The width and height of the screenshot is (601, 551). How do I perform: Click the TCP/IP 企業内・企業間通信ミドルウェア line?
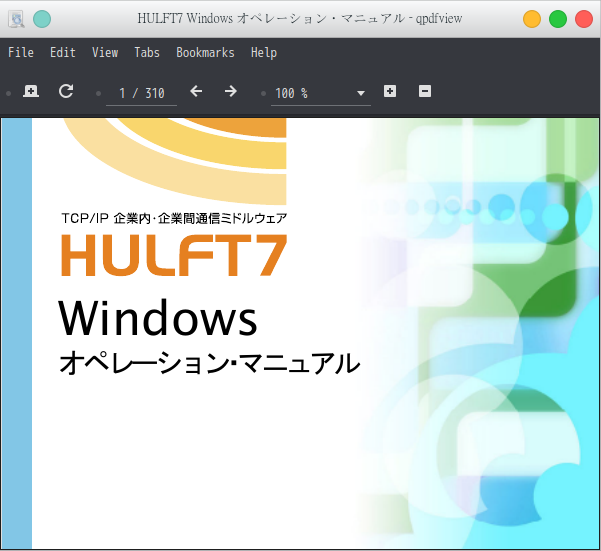tap(174, 218)
